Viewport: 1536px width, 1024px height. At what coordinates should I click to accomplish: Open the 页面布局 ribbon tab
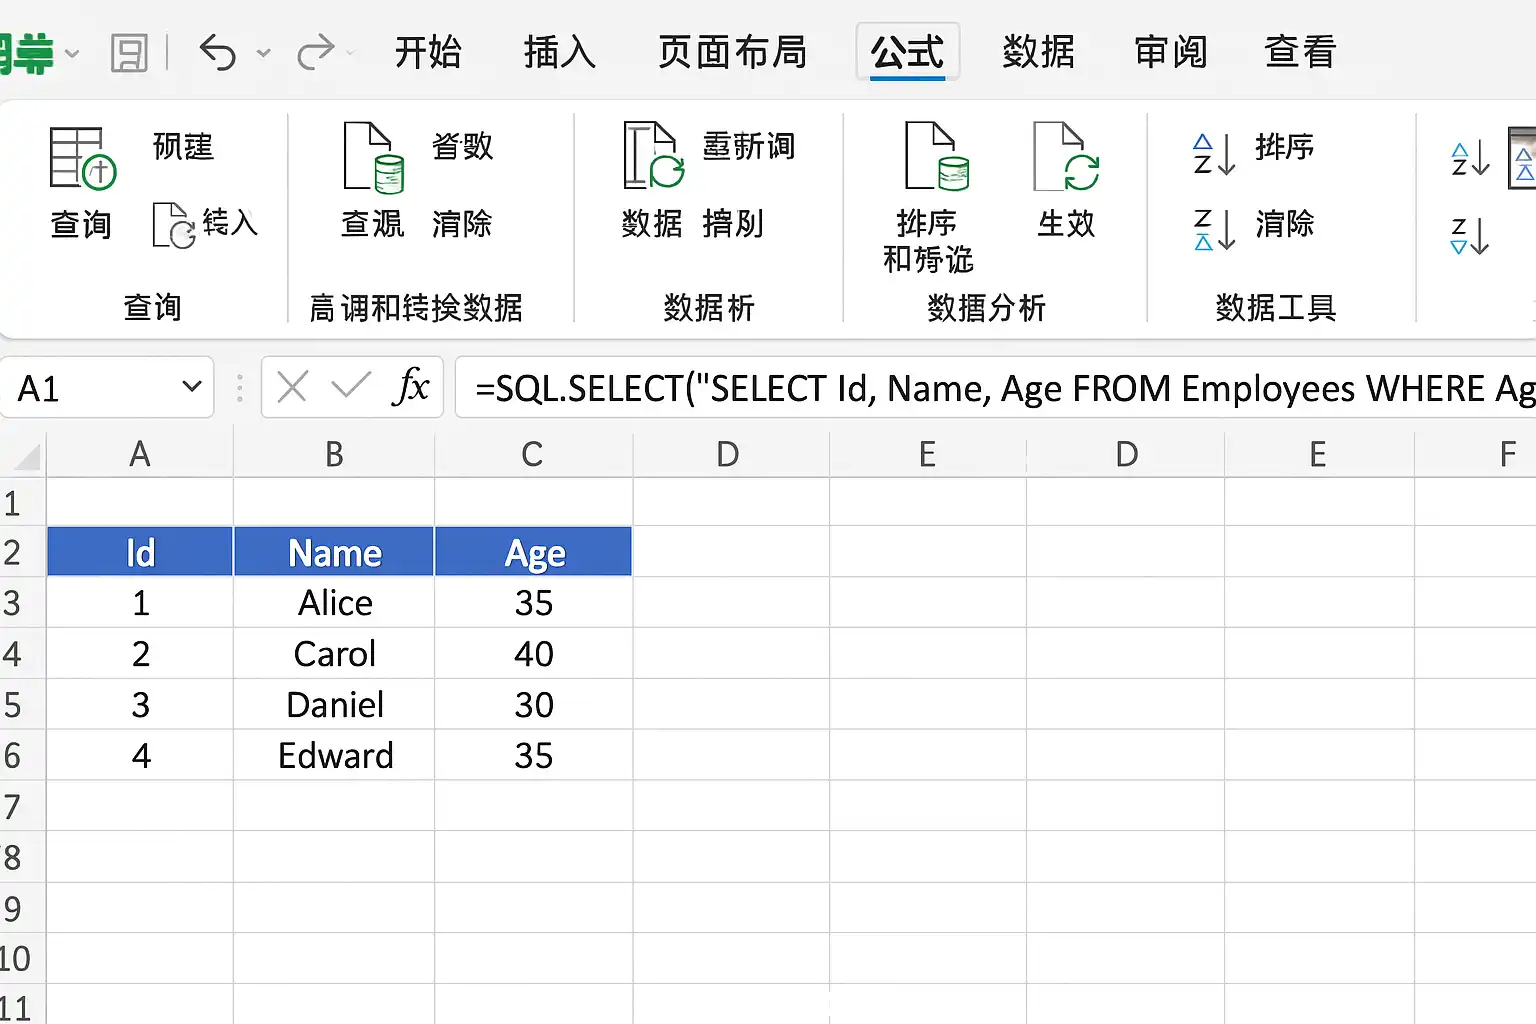pyautogui.click(x=733, y=52)
